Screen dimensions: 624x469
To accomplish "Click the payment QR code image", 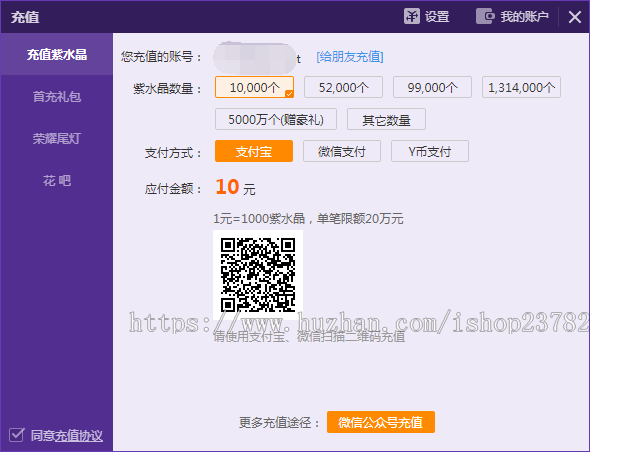I will [x=258, y=275].
